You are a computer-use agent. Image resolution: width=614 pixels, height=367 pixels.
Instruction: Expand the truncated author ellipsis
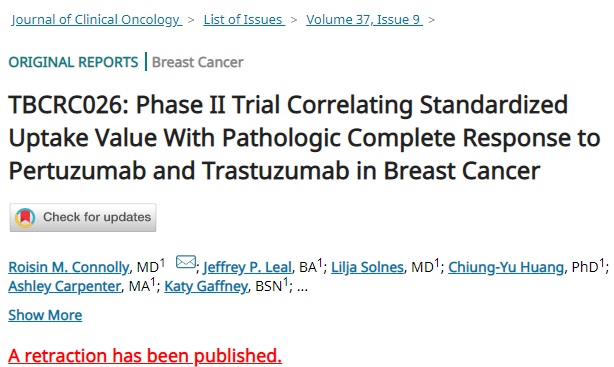[x=302, y=287]
